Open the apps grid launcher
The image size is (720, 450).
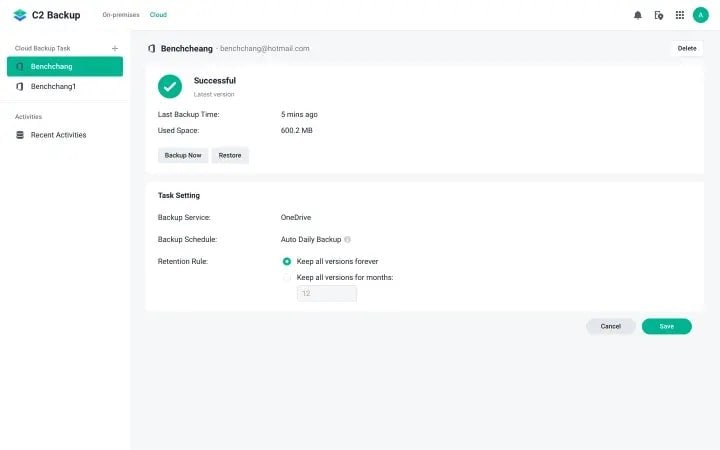click(680, 15)
